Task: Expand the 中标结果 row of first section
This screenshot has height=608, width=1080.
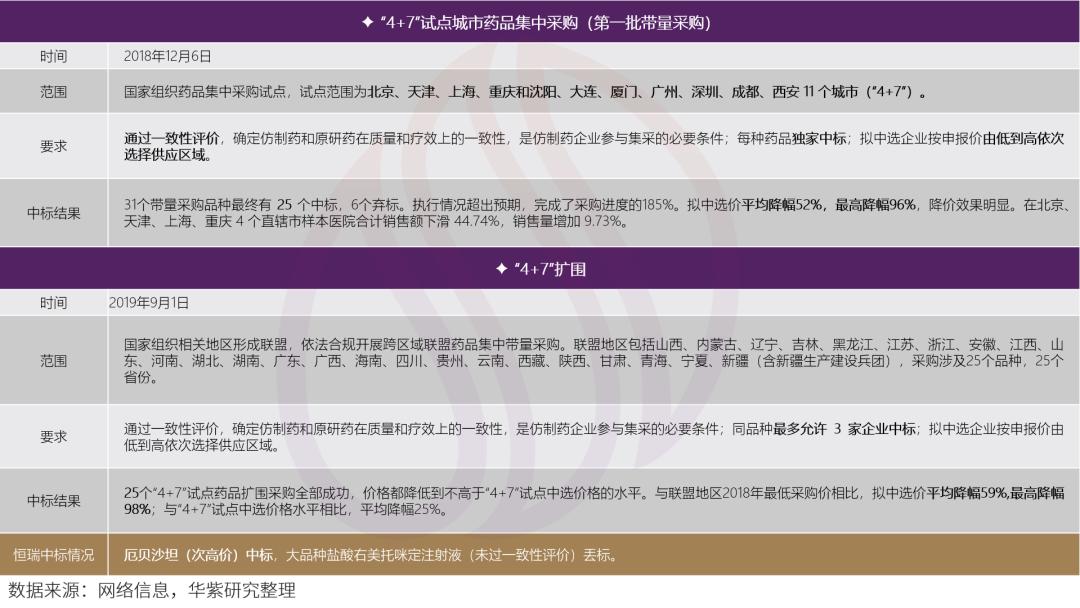Action: pos(55,211)
